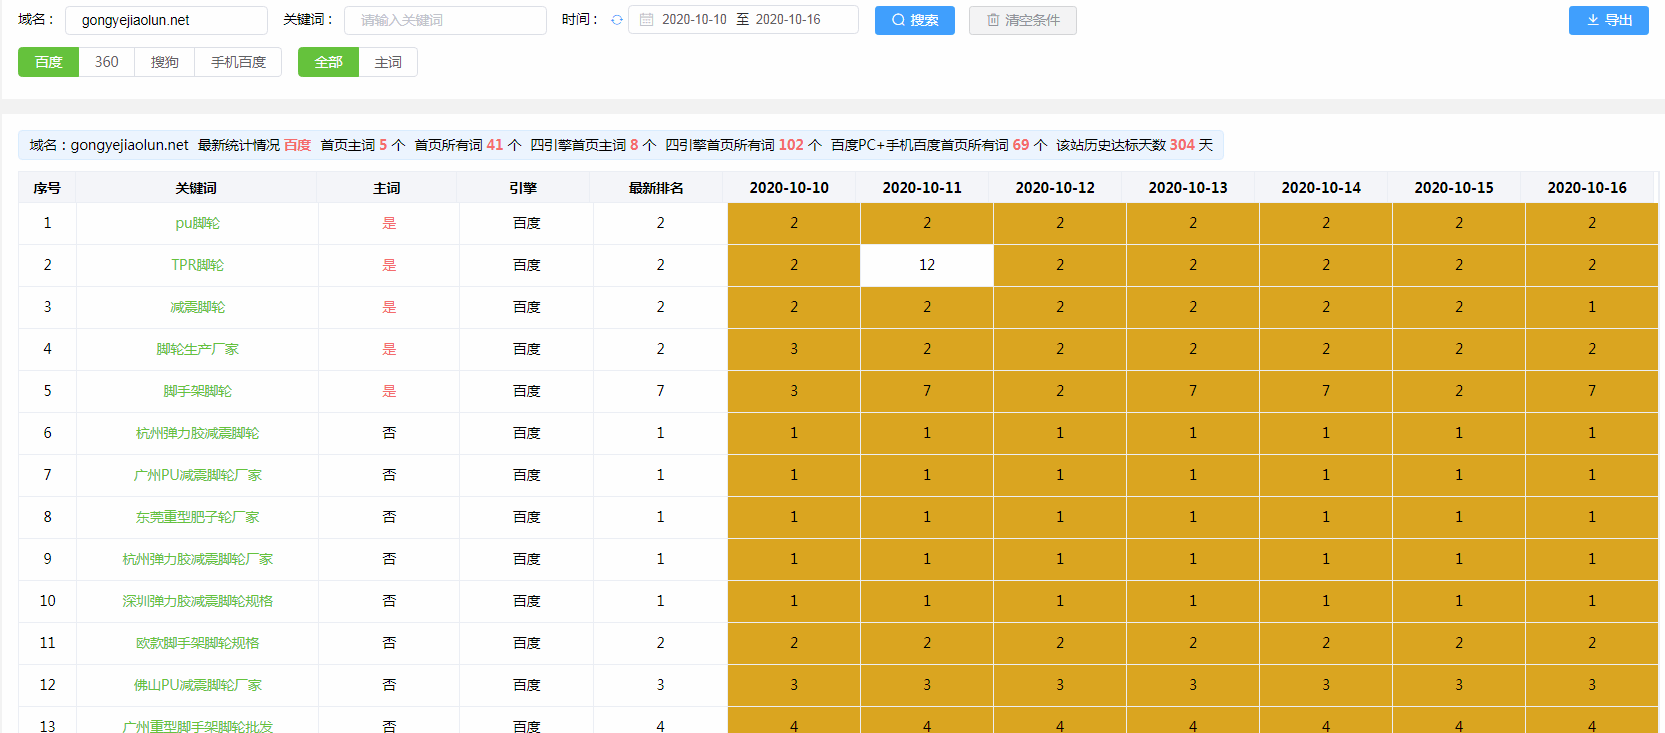The width and height of the screenshot is (1665, 733).
Task: Click the trash icon on 清空条件 button
Action: pos(993,20)
